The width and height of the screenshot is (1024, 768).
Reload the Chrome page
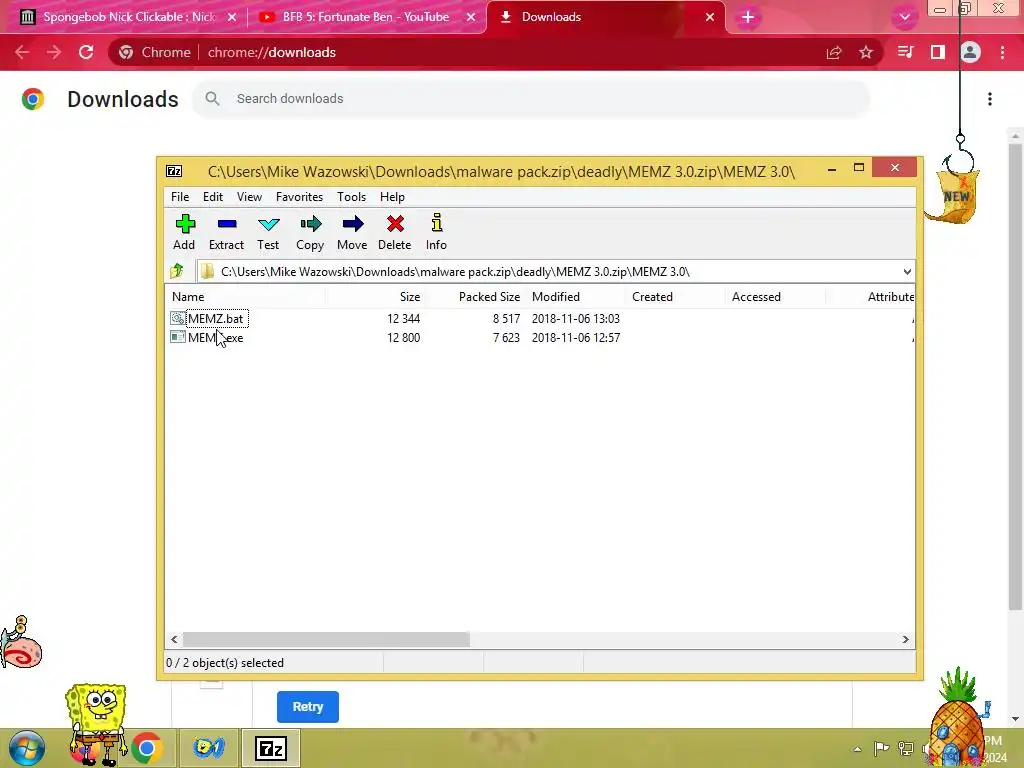tap(86, 52)
